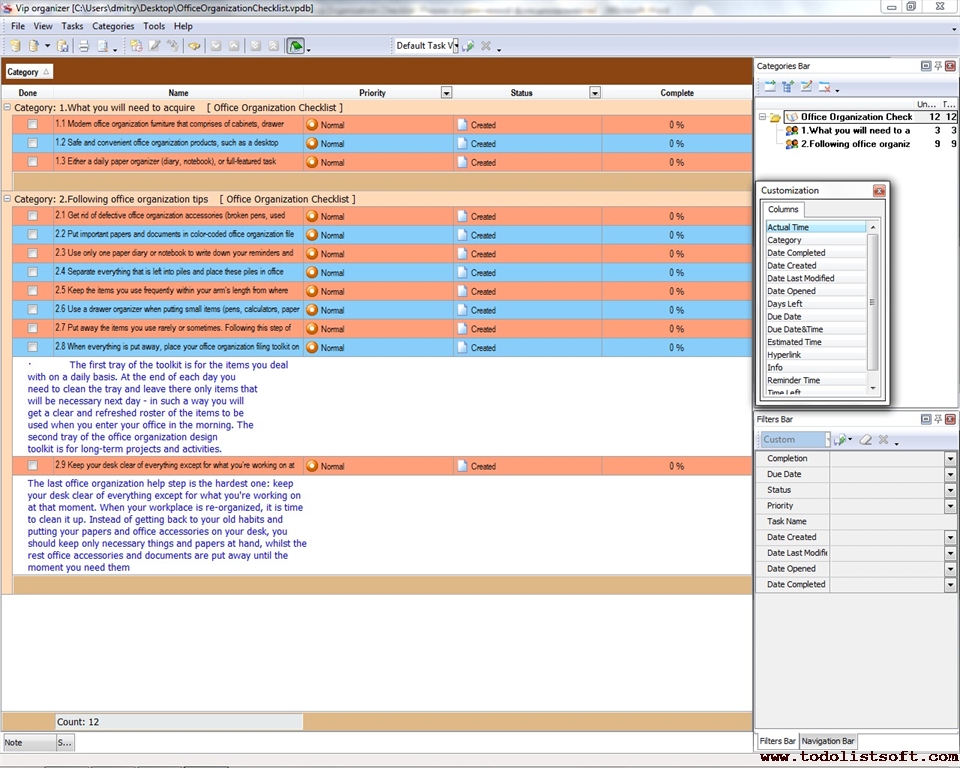Click the Category grouping button

coord(28,72)
